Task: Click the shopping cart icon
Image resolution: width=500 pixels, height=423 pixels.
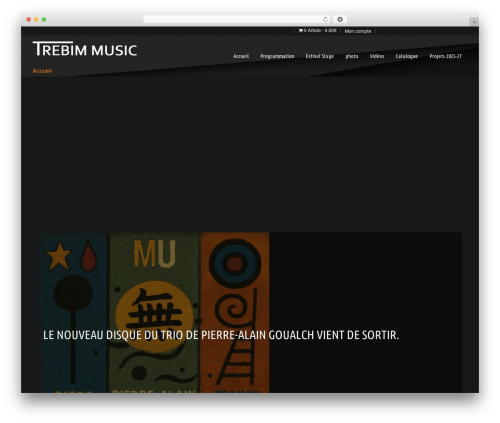Action: 301,31
